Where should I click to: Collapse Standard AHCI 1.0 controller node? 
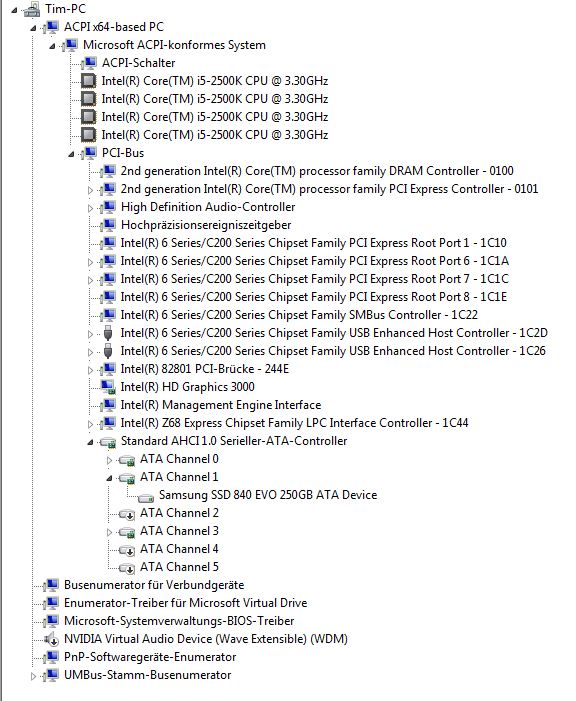[x=90, y=442]
